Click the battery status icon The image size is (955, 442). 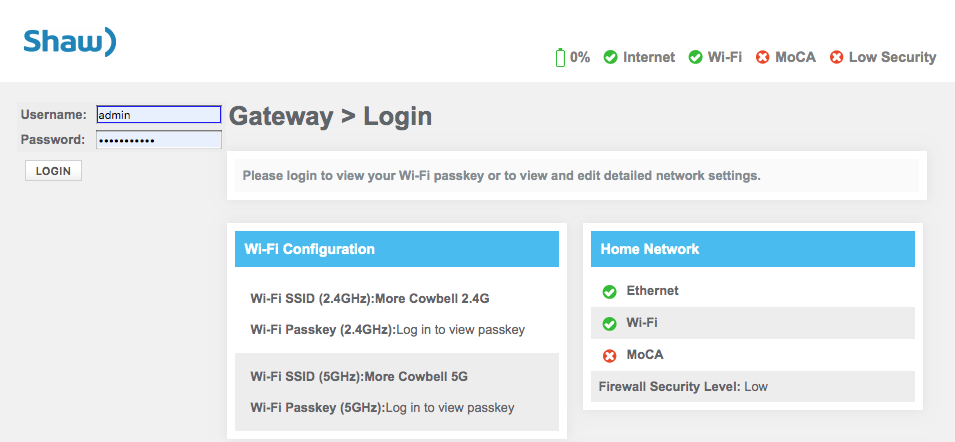(x=560, y=58)
